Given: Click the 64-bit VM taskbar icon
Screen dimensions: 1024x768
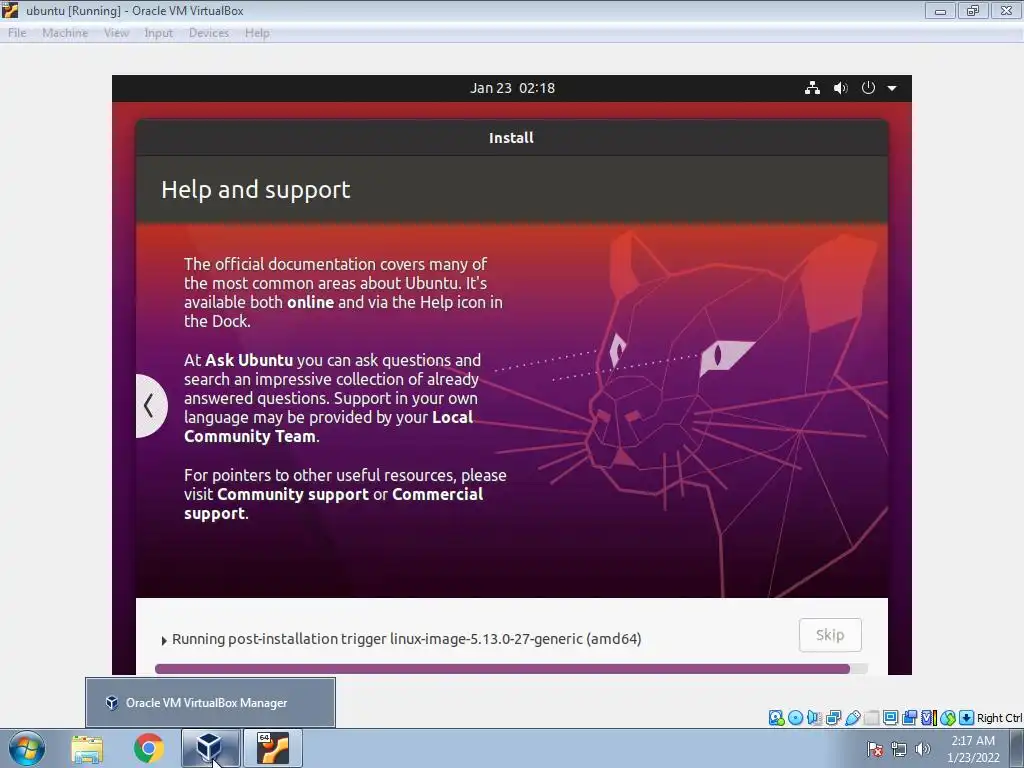Looking at the screenshot, I should (272, 748).
